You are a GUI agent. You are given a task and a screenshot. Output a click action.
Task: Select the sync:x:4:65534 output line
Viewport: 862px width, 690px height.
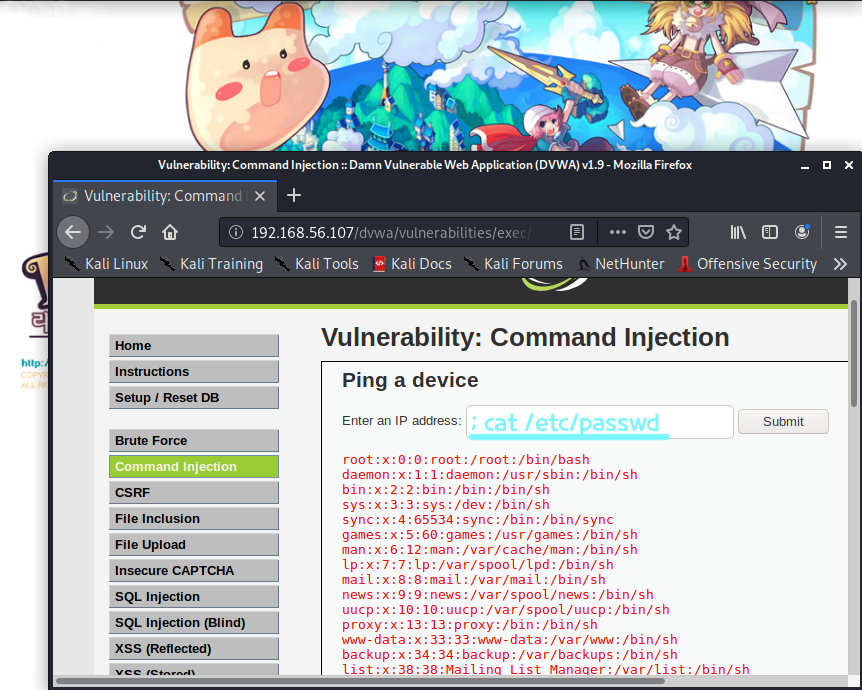tap(478, 520)
